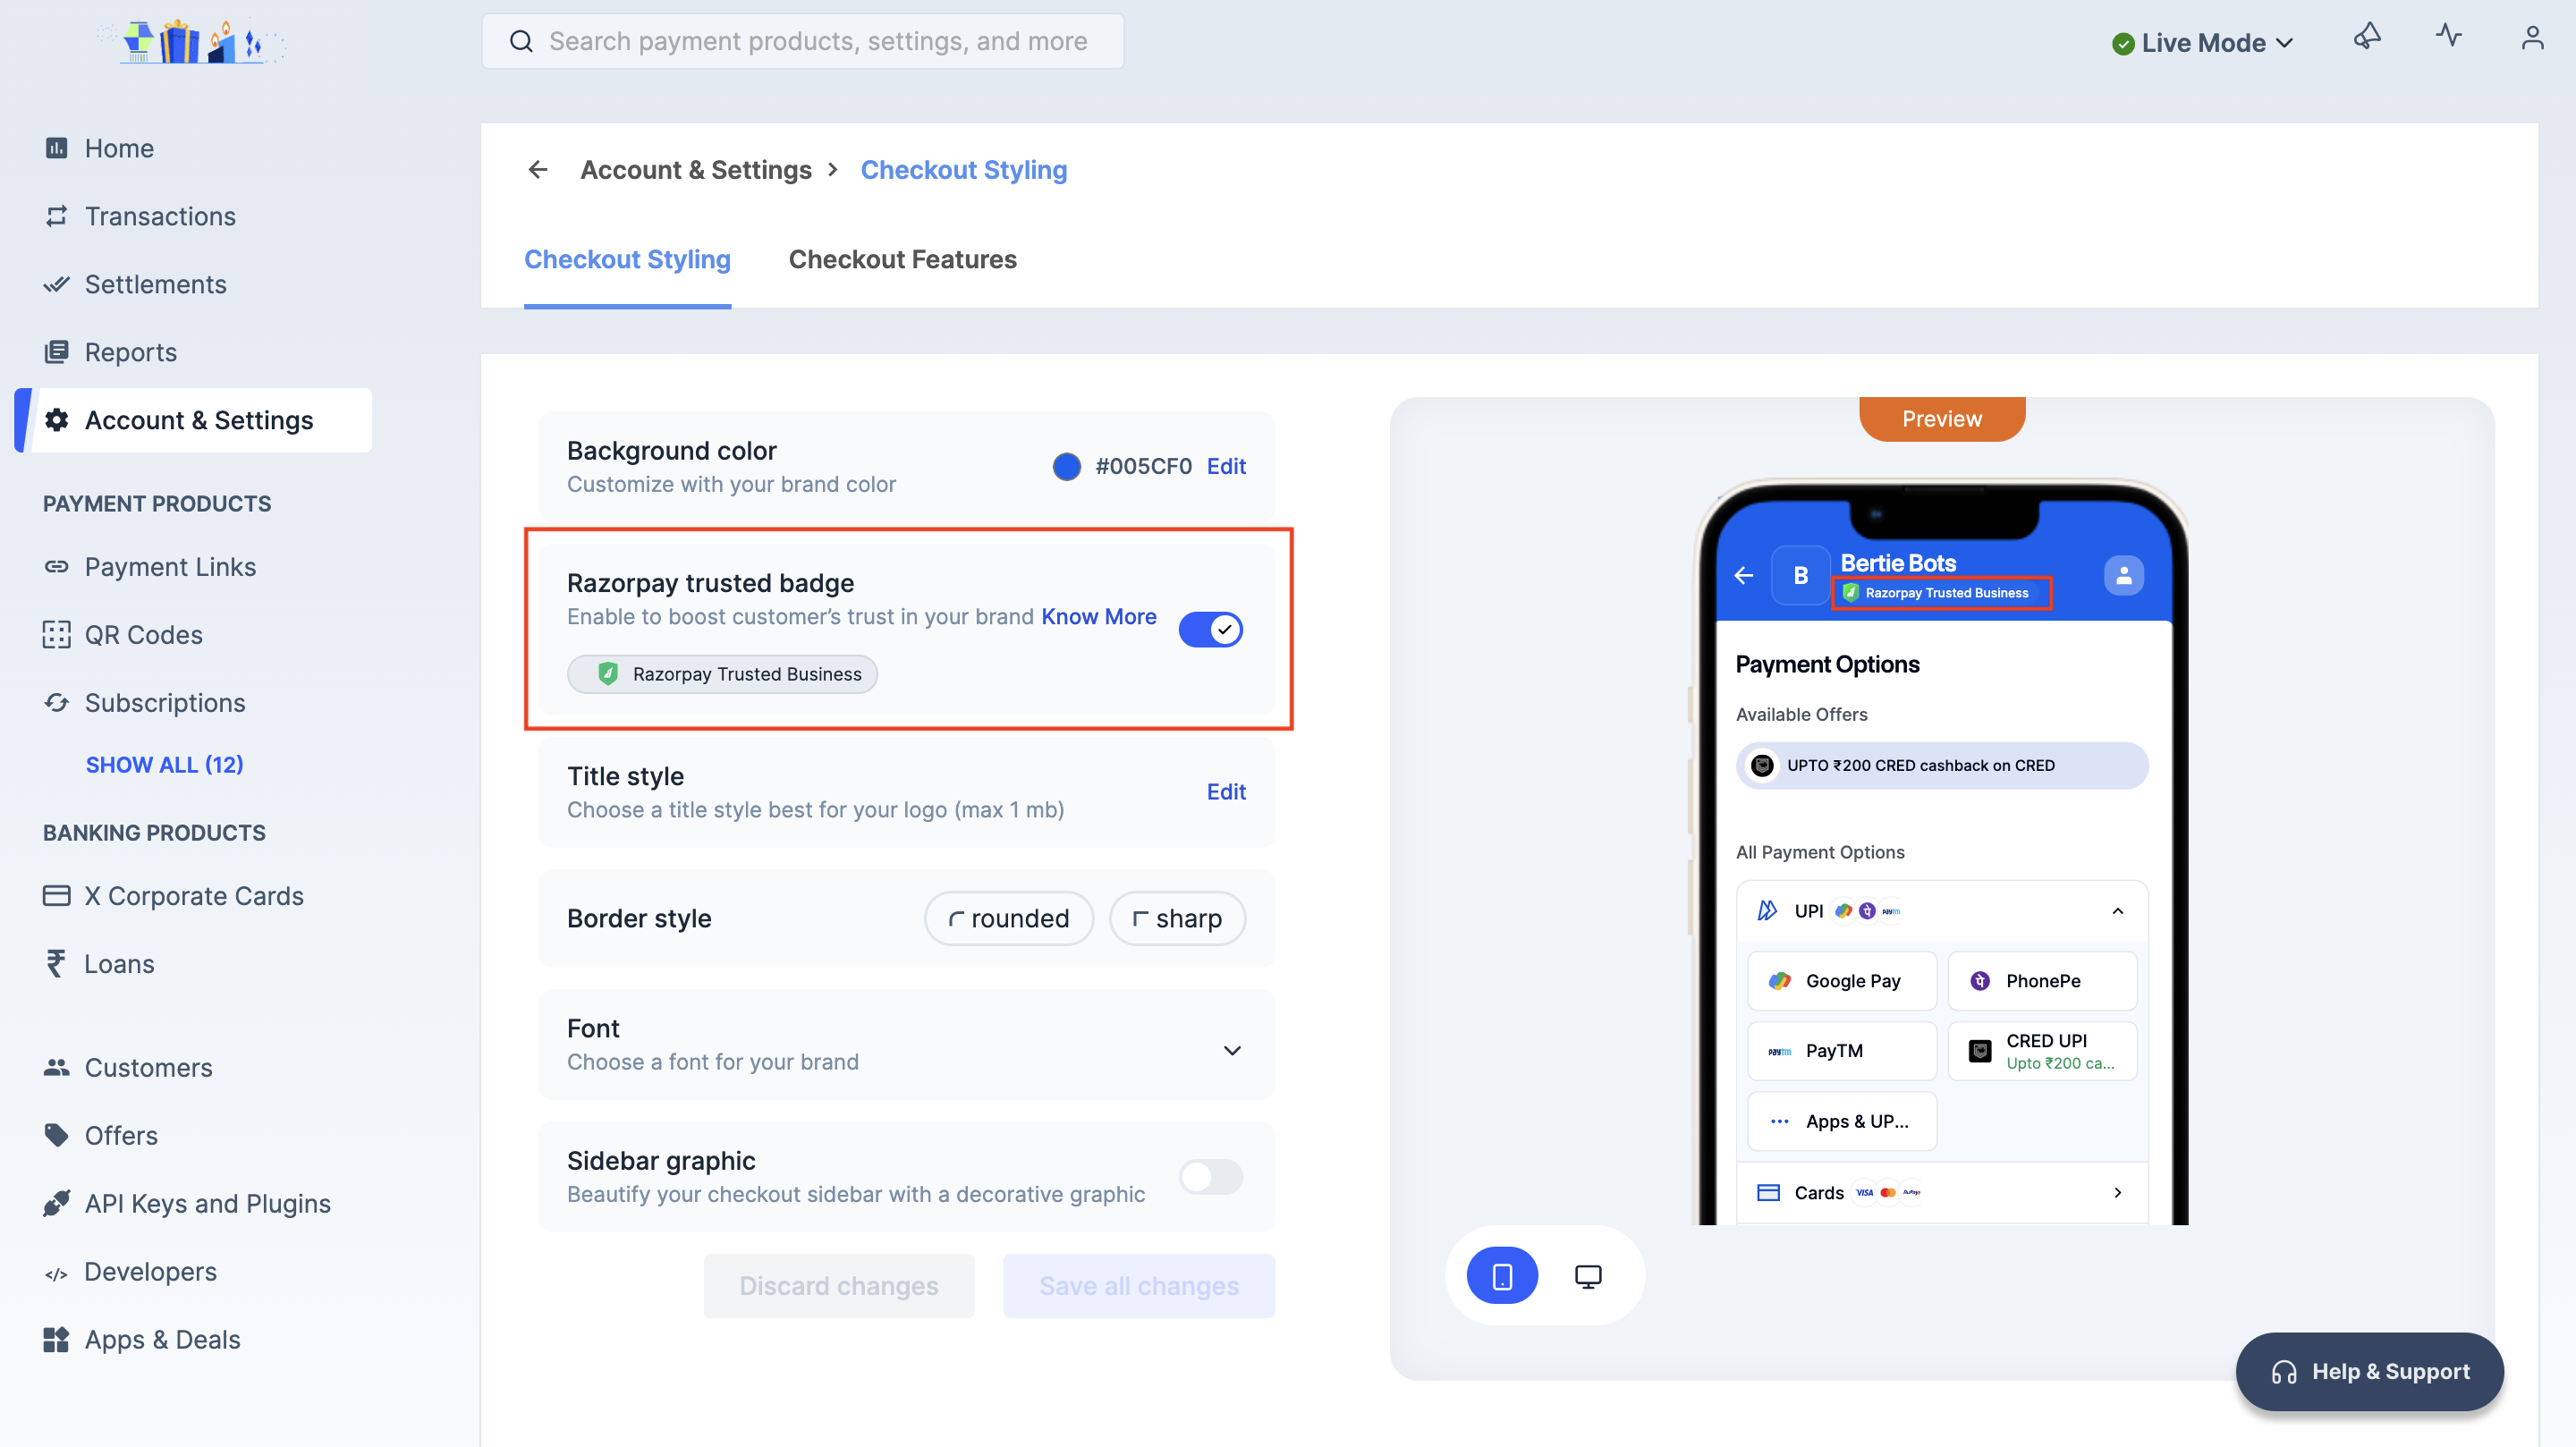Image resolution: width=2576 pixels, height=1447 pixels.
Task: Click the Home sidebar icon
Action: click(57, 148)
